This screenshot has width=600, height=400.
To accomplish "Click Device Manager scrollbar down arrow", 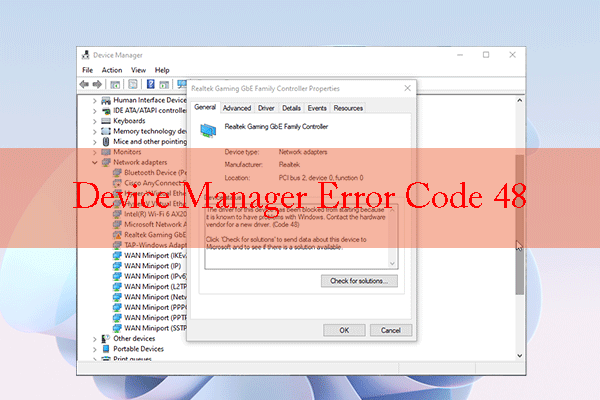I will tap(519, 355).
